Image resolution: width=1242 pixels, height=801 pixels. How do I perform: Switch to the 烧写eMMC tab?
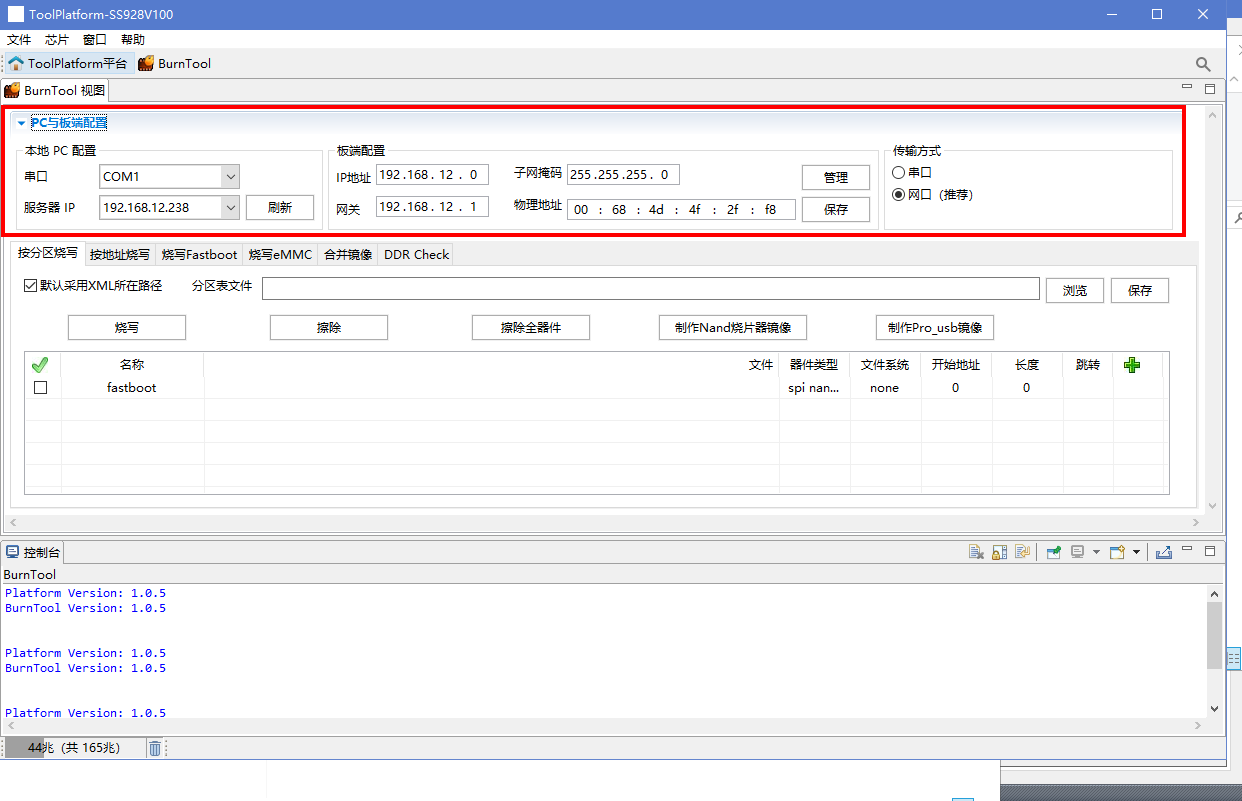pos(280,255)
